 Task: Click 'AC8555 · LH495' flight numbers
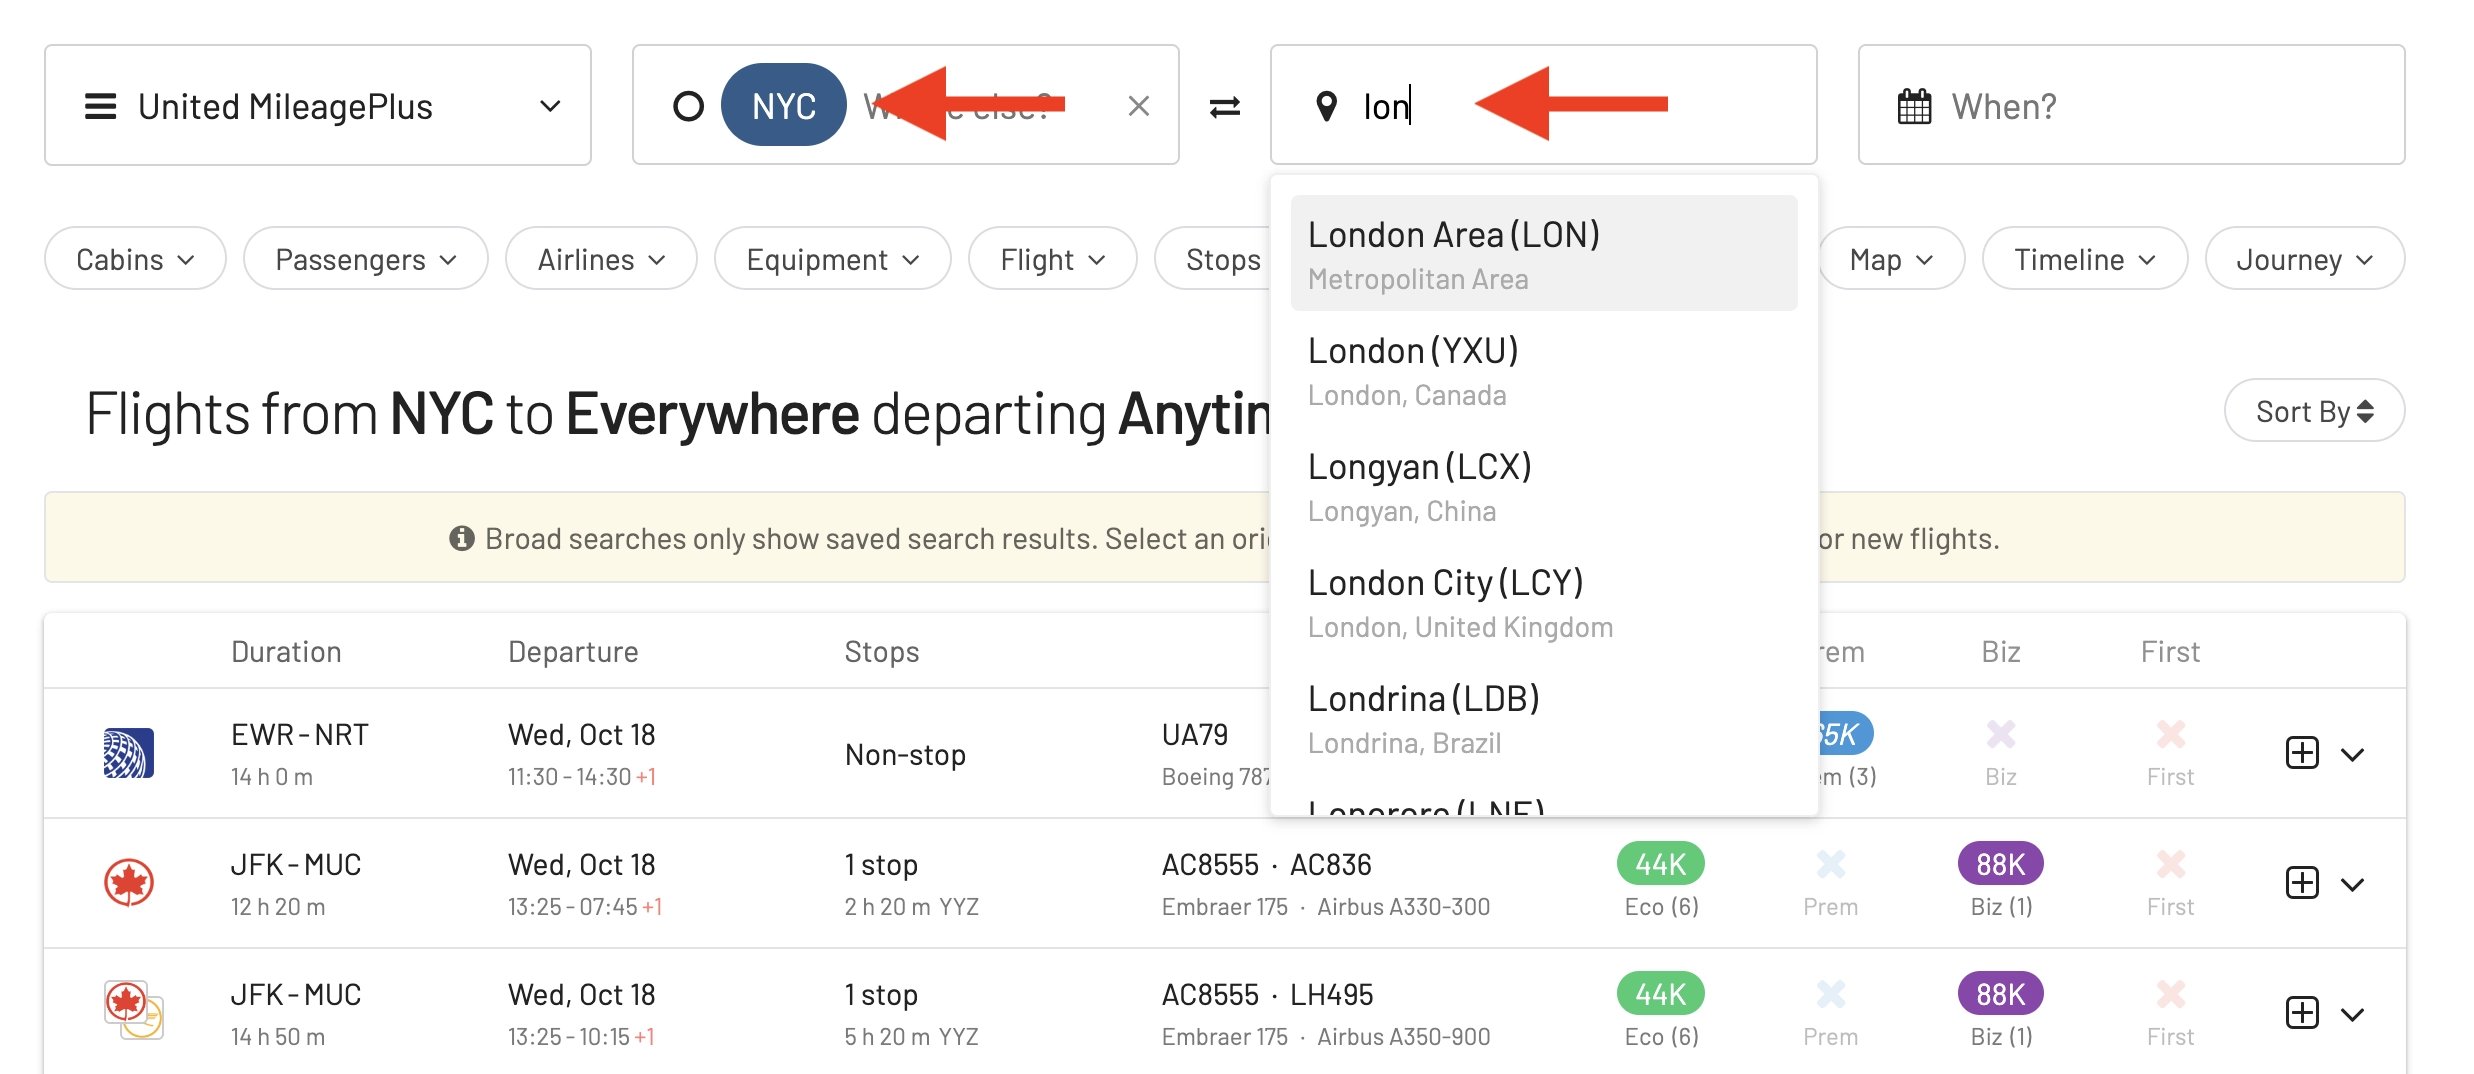point(1267,994)
